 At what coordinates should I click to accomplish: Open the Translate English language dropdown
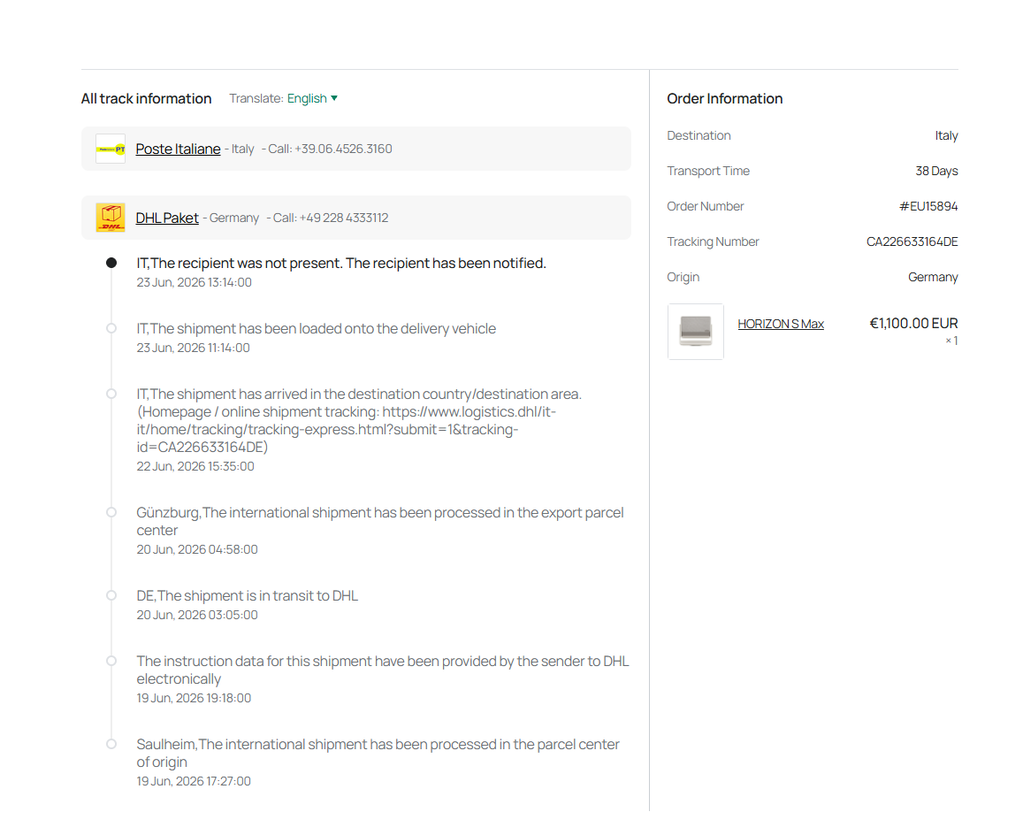click(x=312, y=99)
